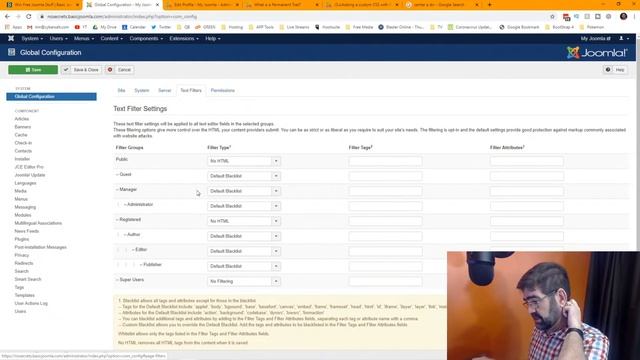Open the My Joomla site link
Image resolution: width=640 pixels, height=360 pixels.
coord(596,38)
